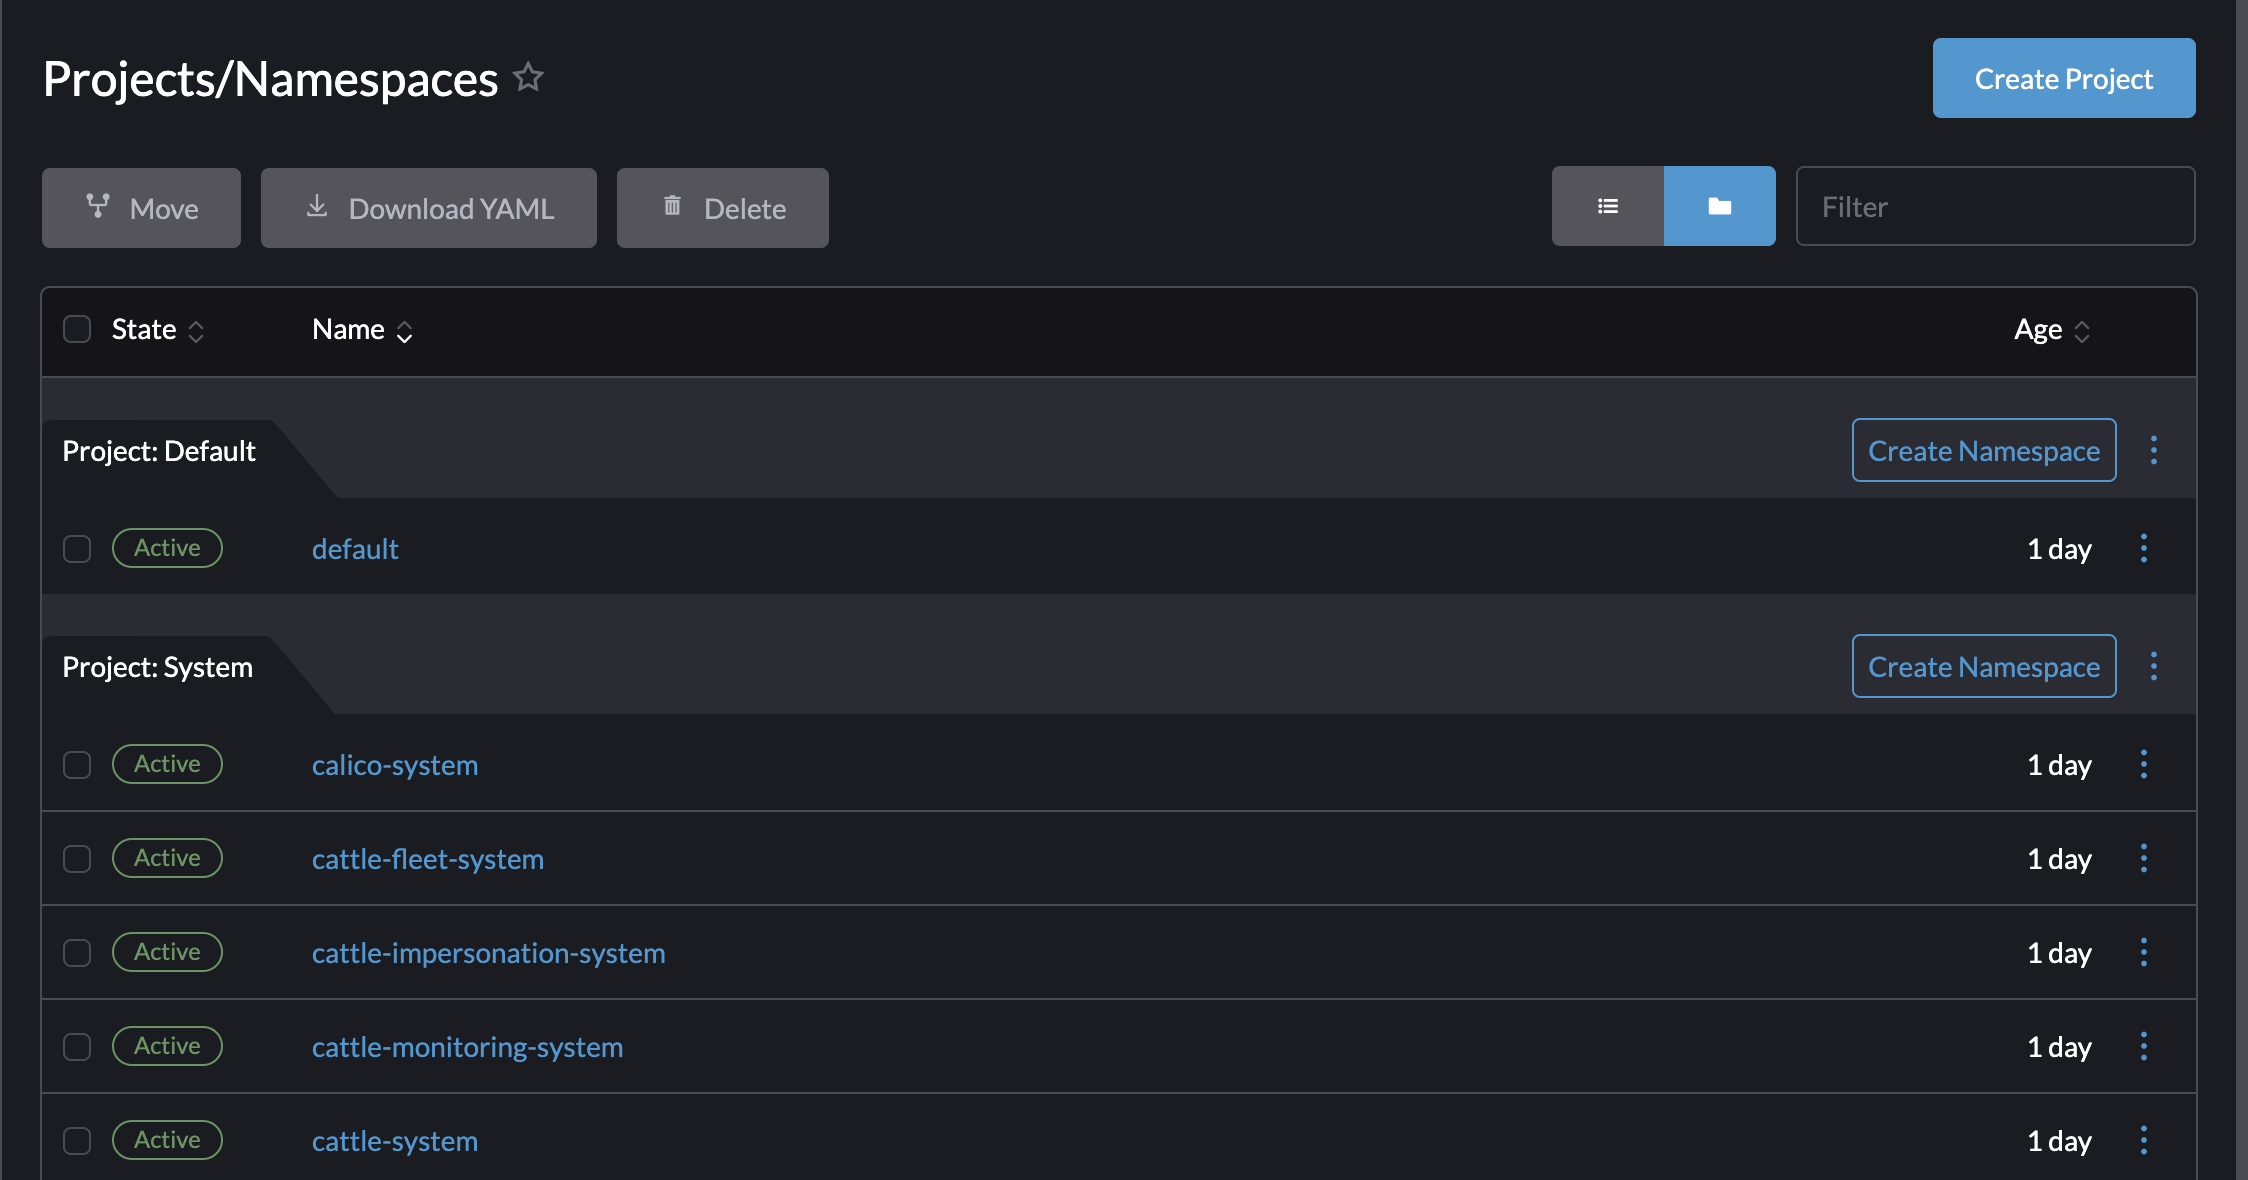This screenshot has width=2248, height=1180.
Task: Open the kebab menu for calico-system
Action: point(2144,764)
